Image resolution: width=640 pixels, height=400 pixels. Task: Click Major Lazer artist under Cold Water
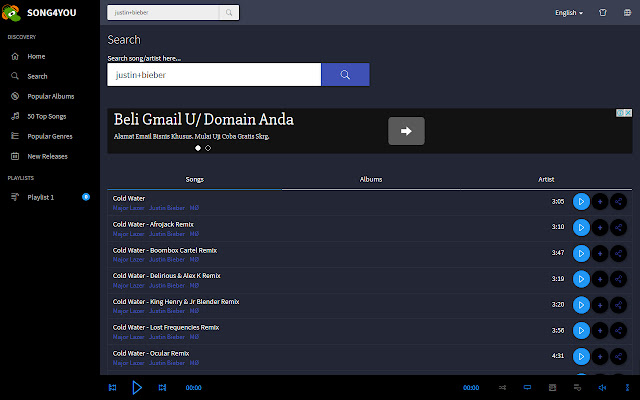[129, 208]
